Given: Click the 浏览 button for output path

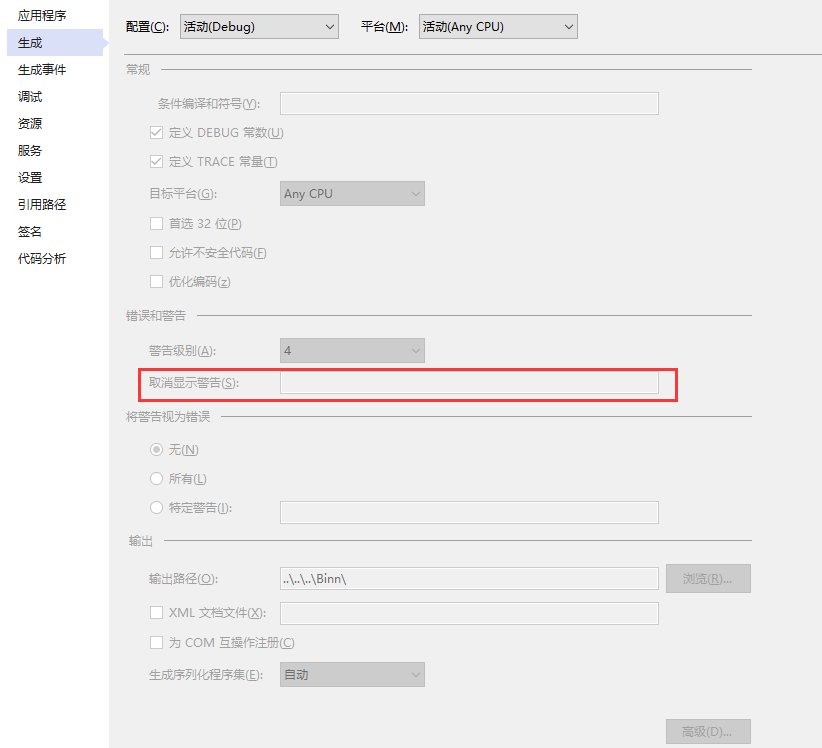Looking at the screenshot, I should [x=708, y=579].
